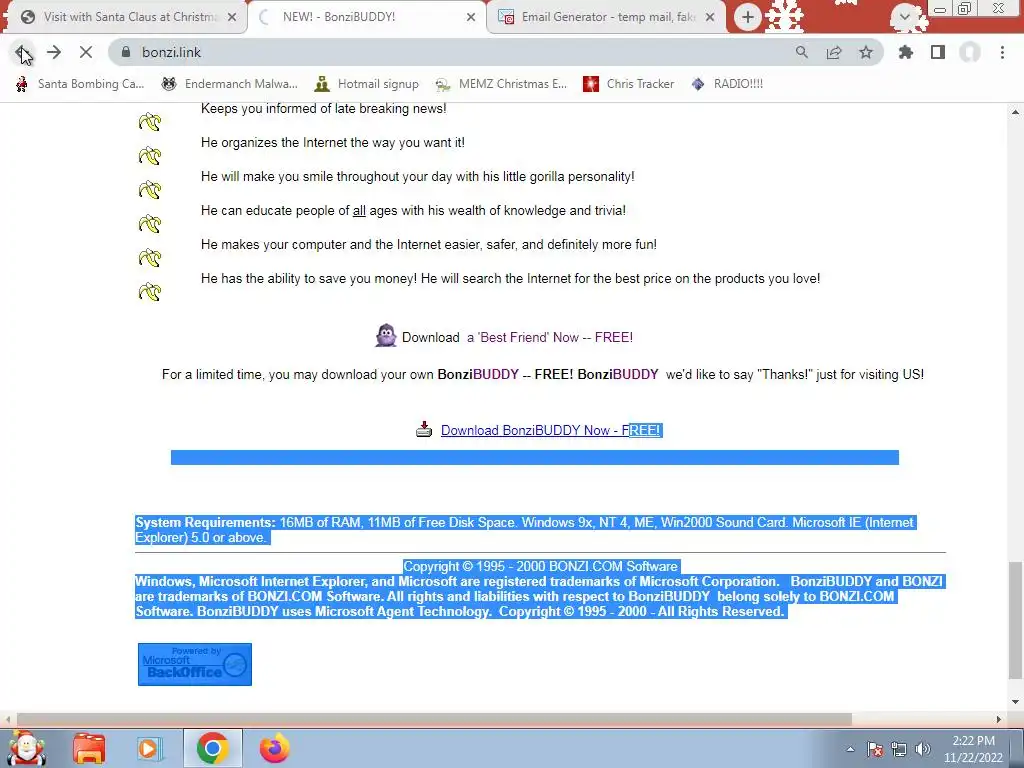The height and width of the screenshot is (768, 1024).
Task: Click the download disk icon beside link
Action: coord(424,429)
